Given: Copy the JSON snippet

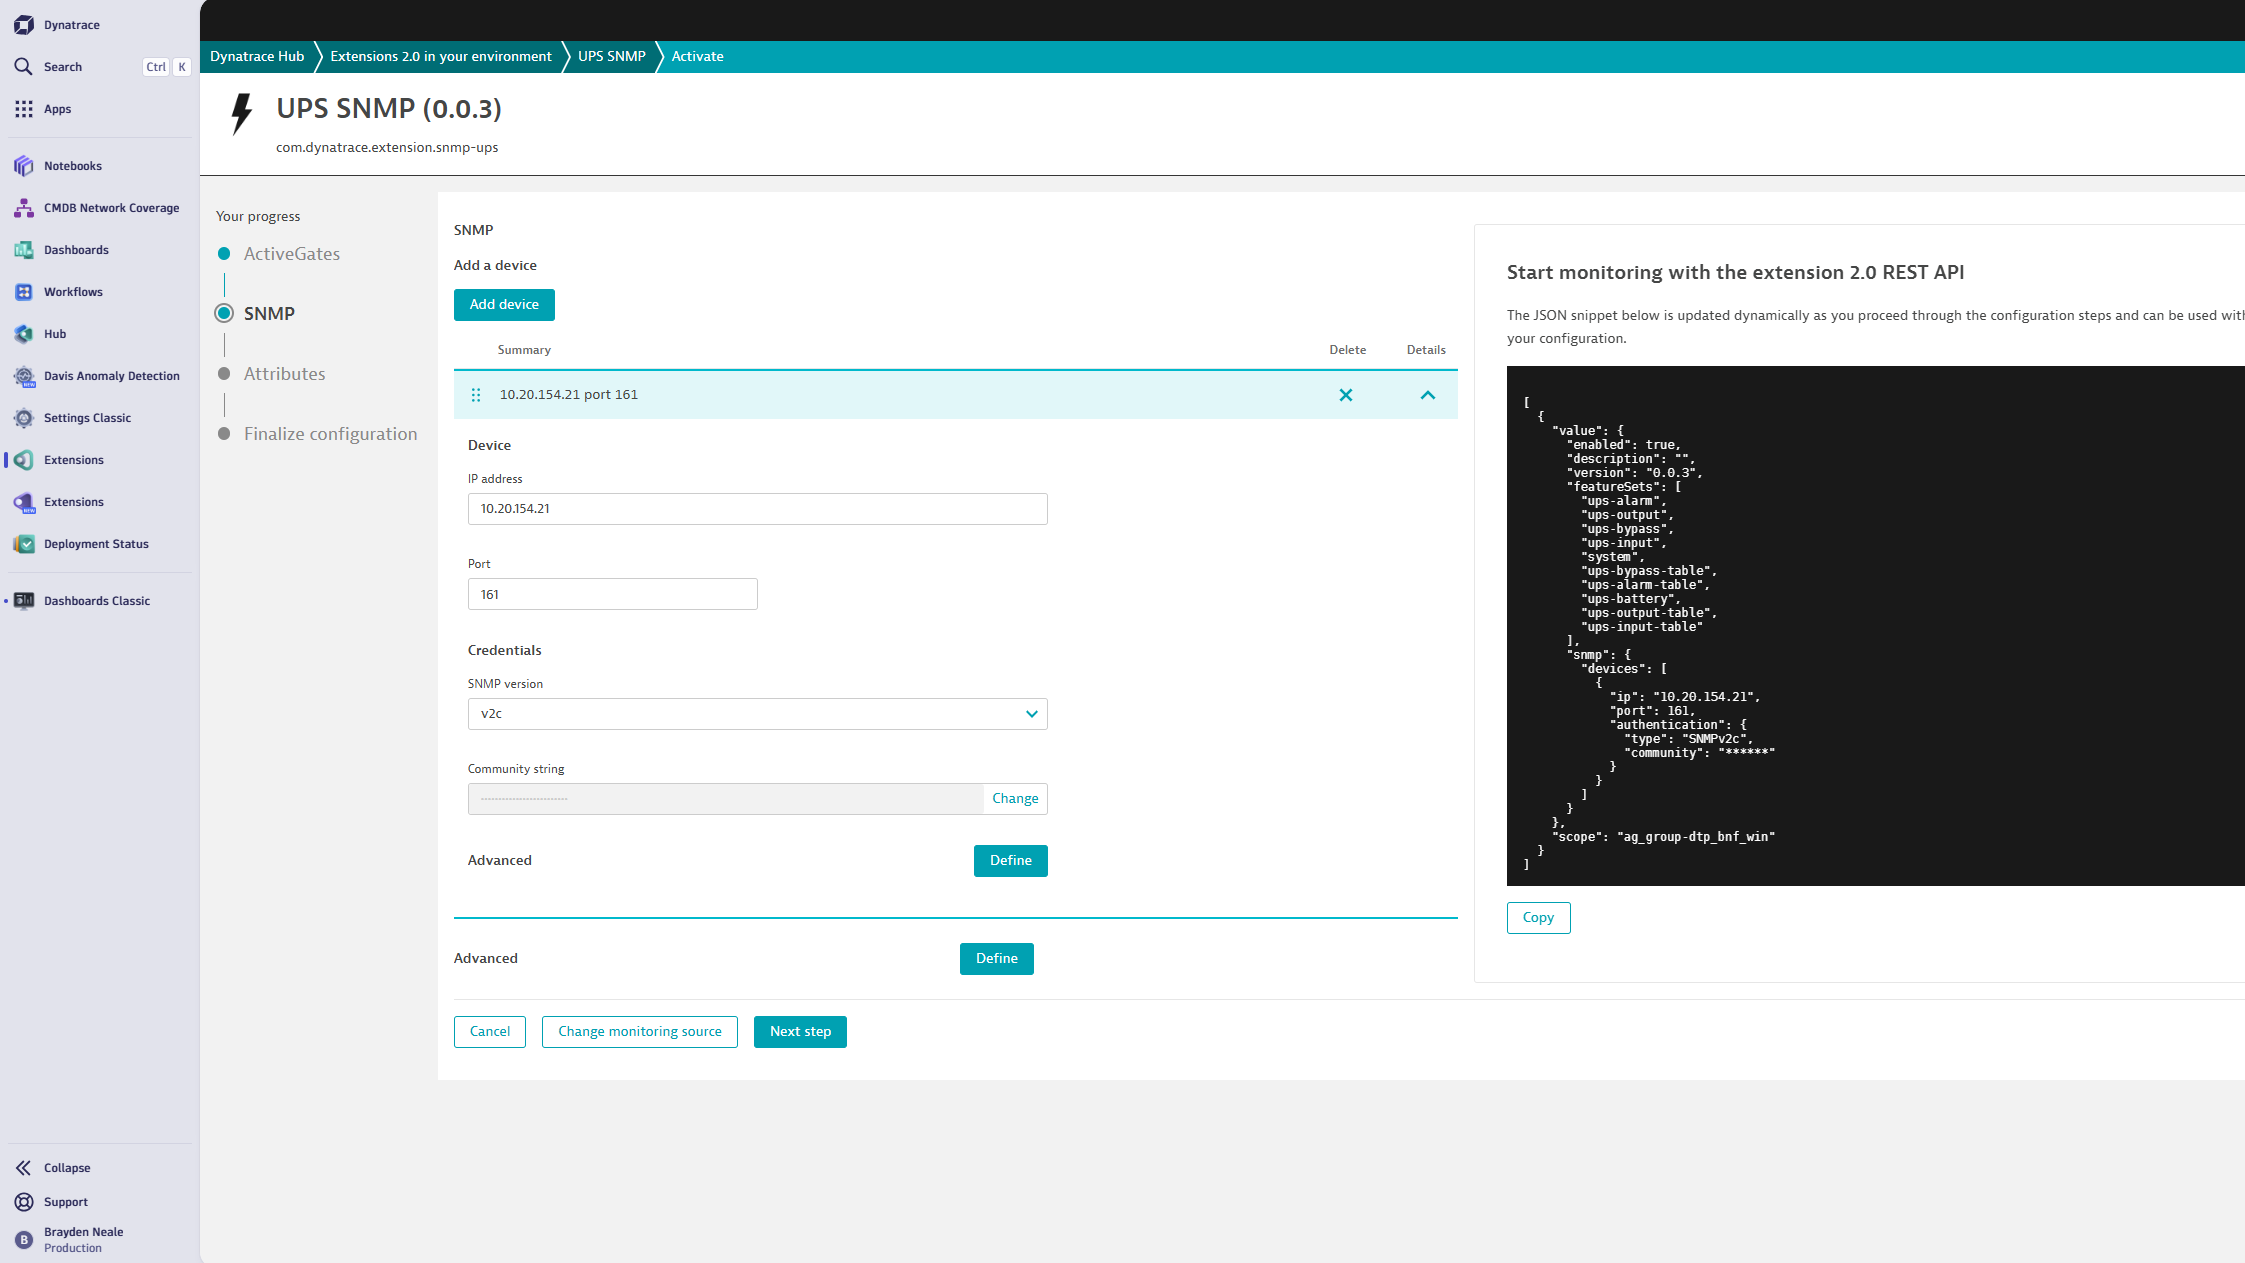Looking at the screenshot, I should point(1538,918).
